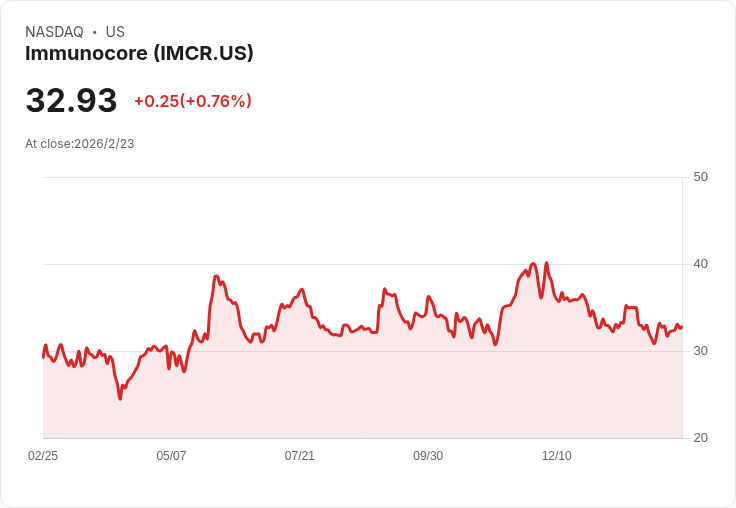Viewport: 736px width, 508px height.
Task: Click the highest peak of the price line
Action: pos(533,264)
